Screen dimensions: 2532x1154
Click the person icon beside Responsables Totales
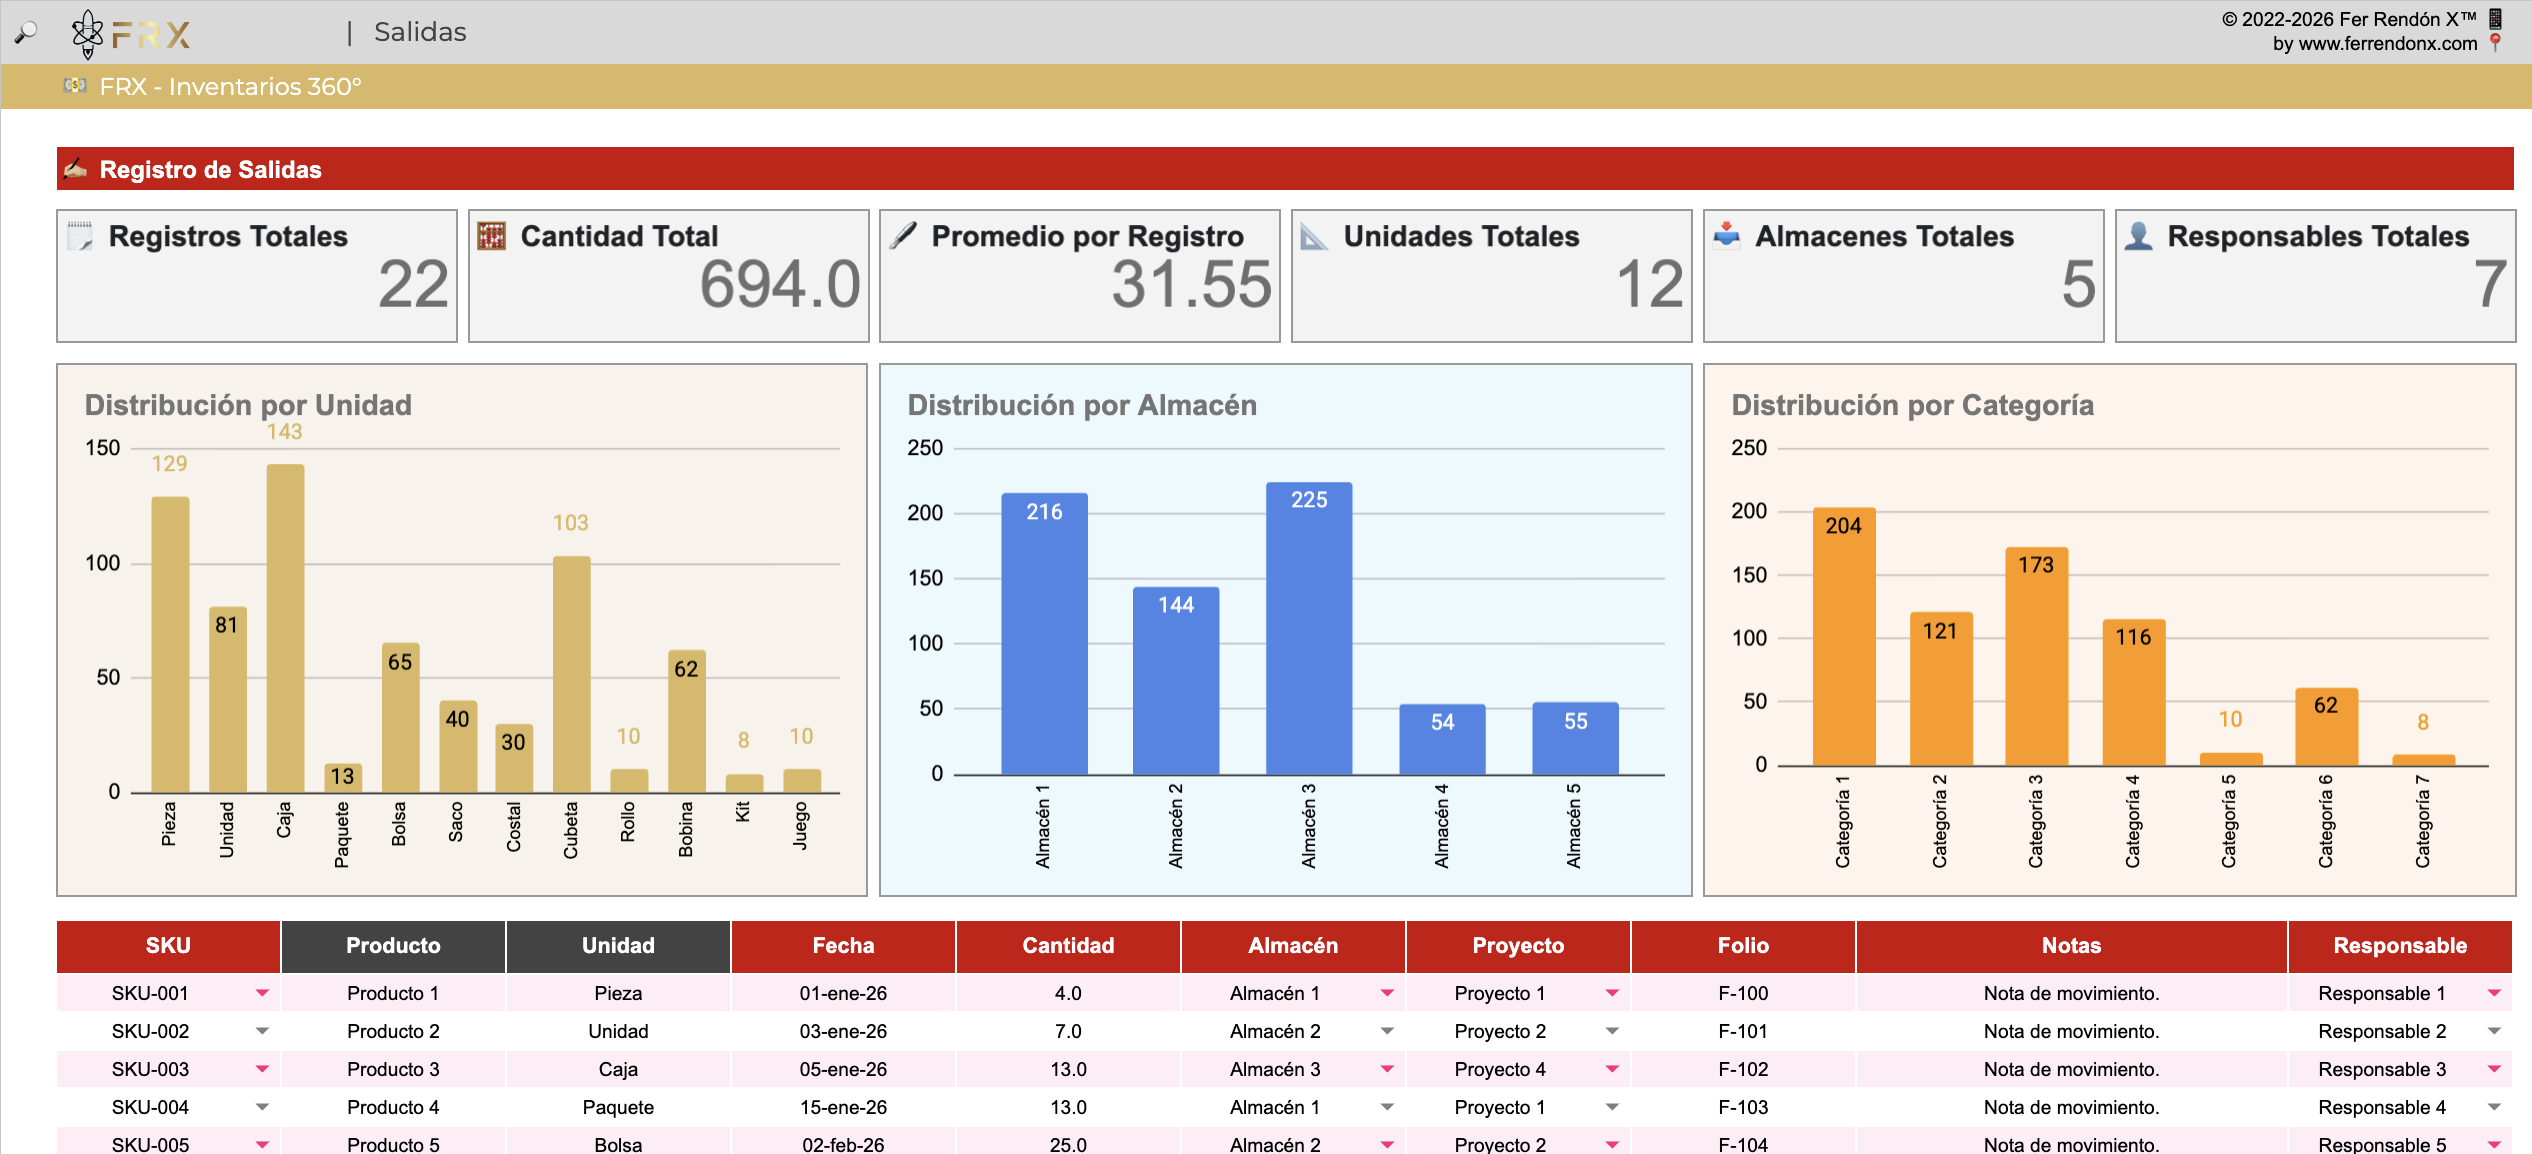[x=2138, y=236]
